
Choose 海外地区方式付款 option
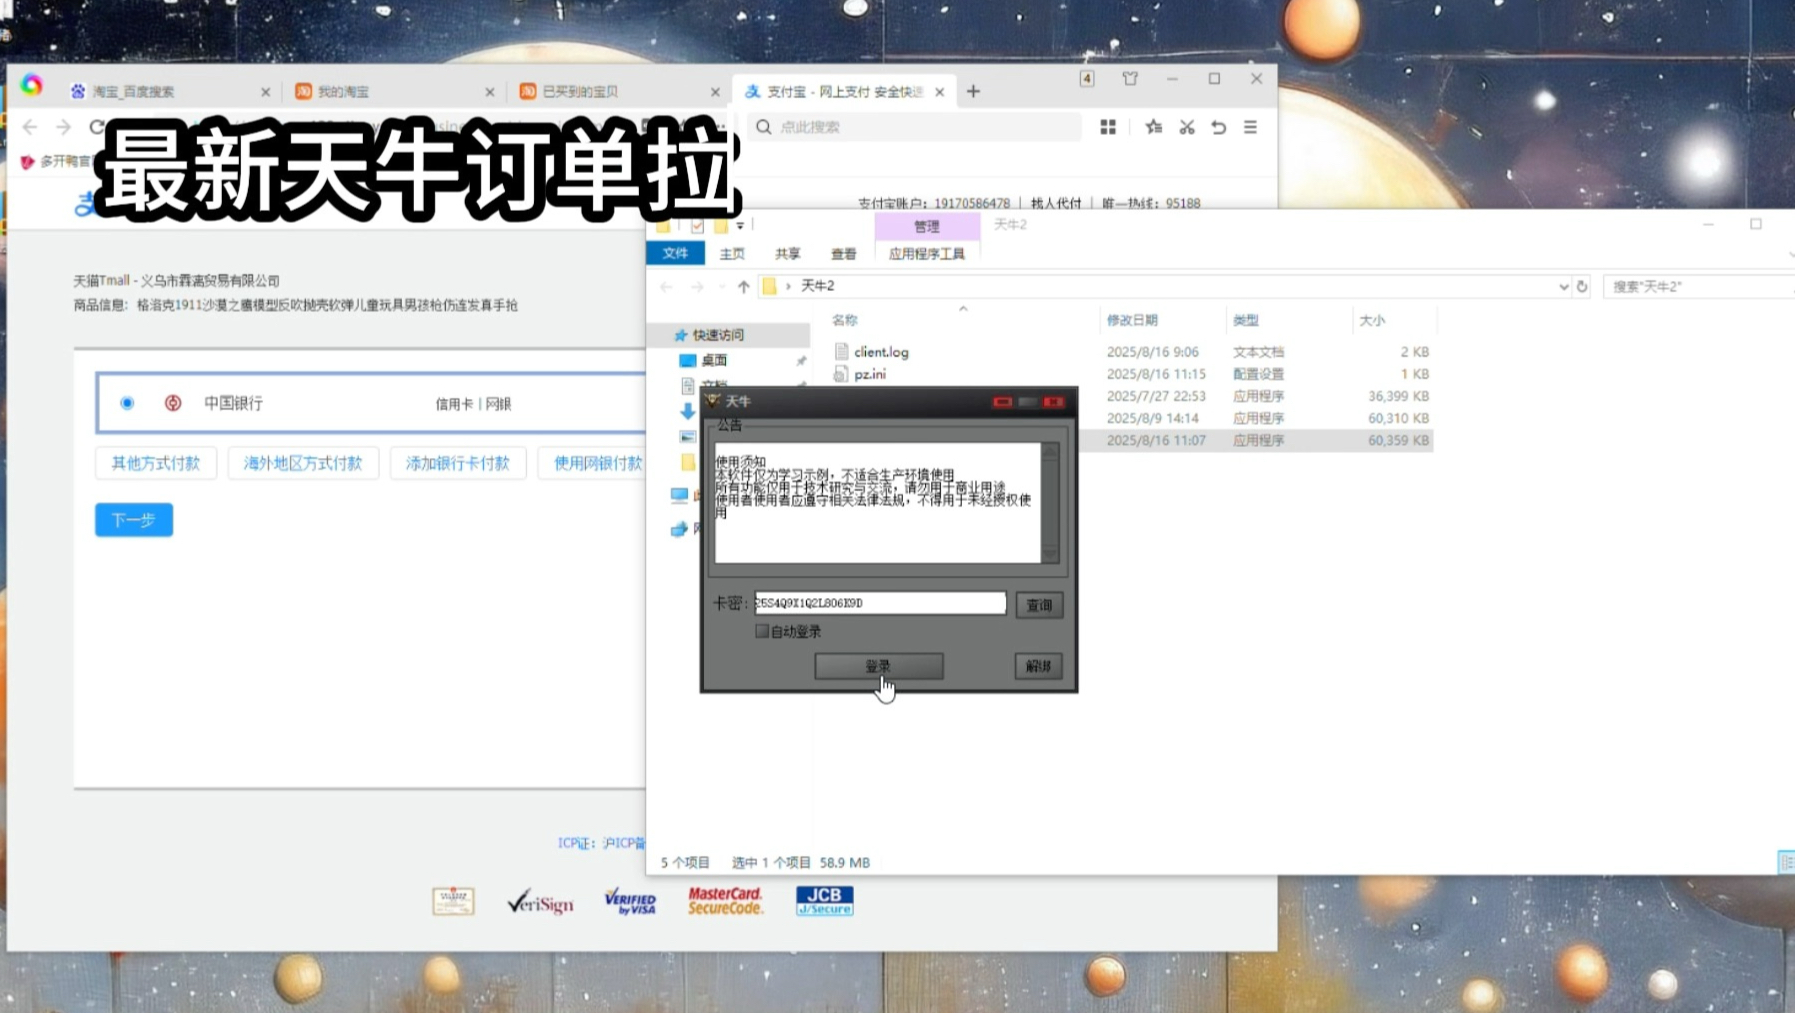pyautogui.click(x=303, y=463)
